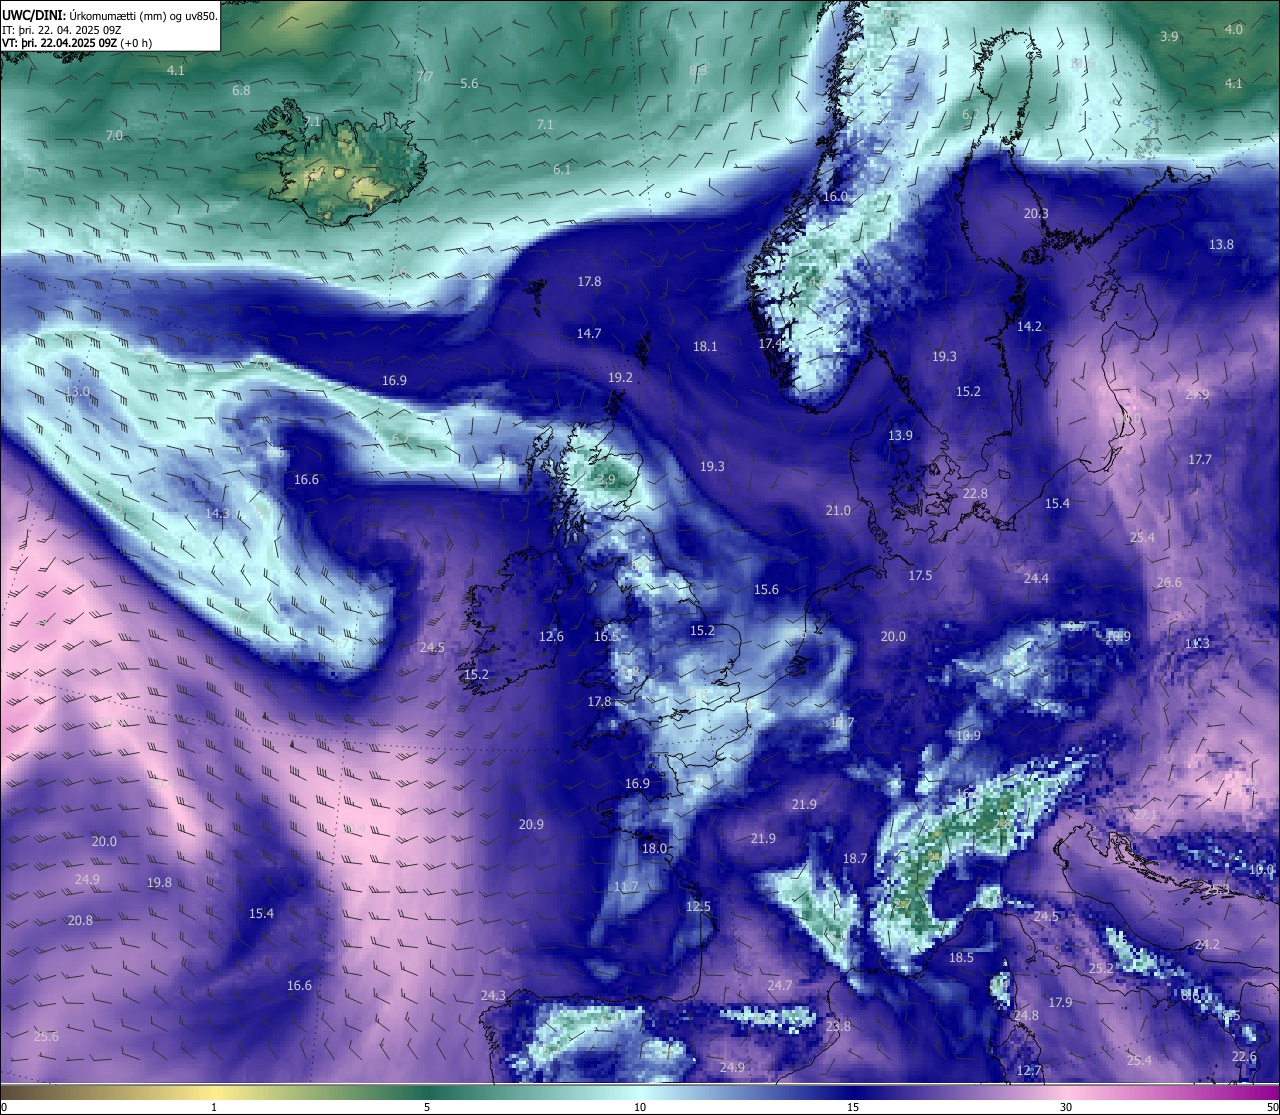
Task: Select the 6.8 value west of Iceland
Action: [241, 91]
